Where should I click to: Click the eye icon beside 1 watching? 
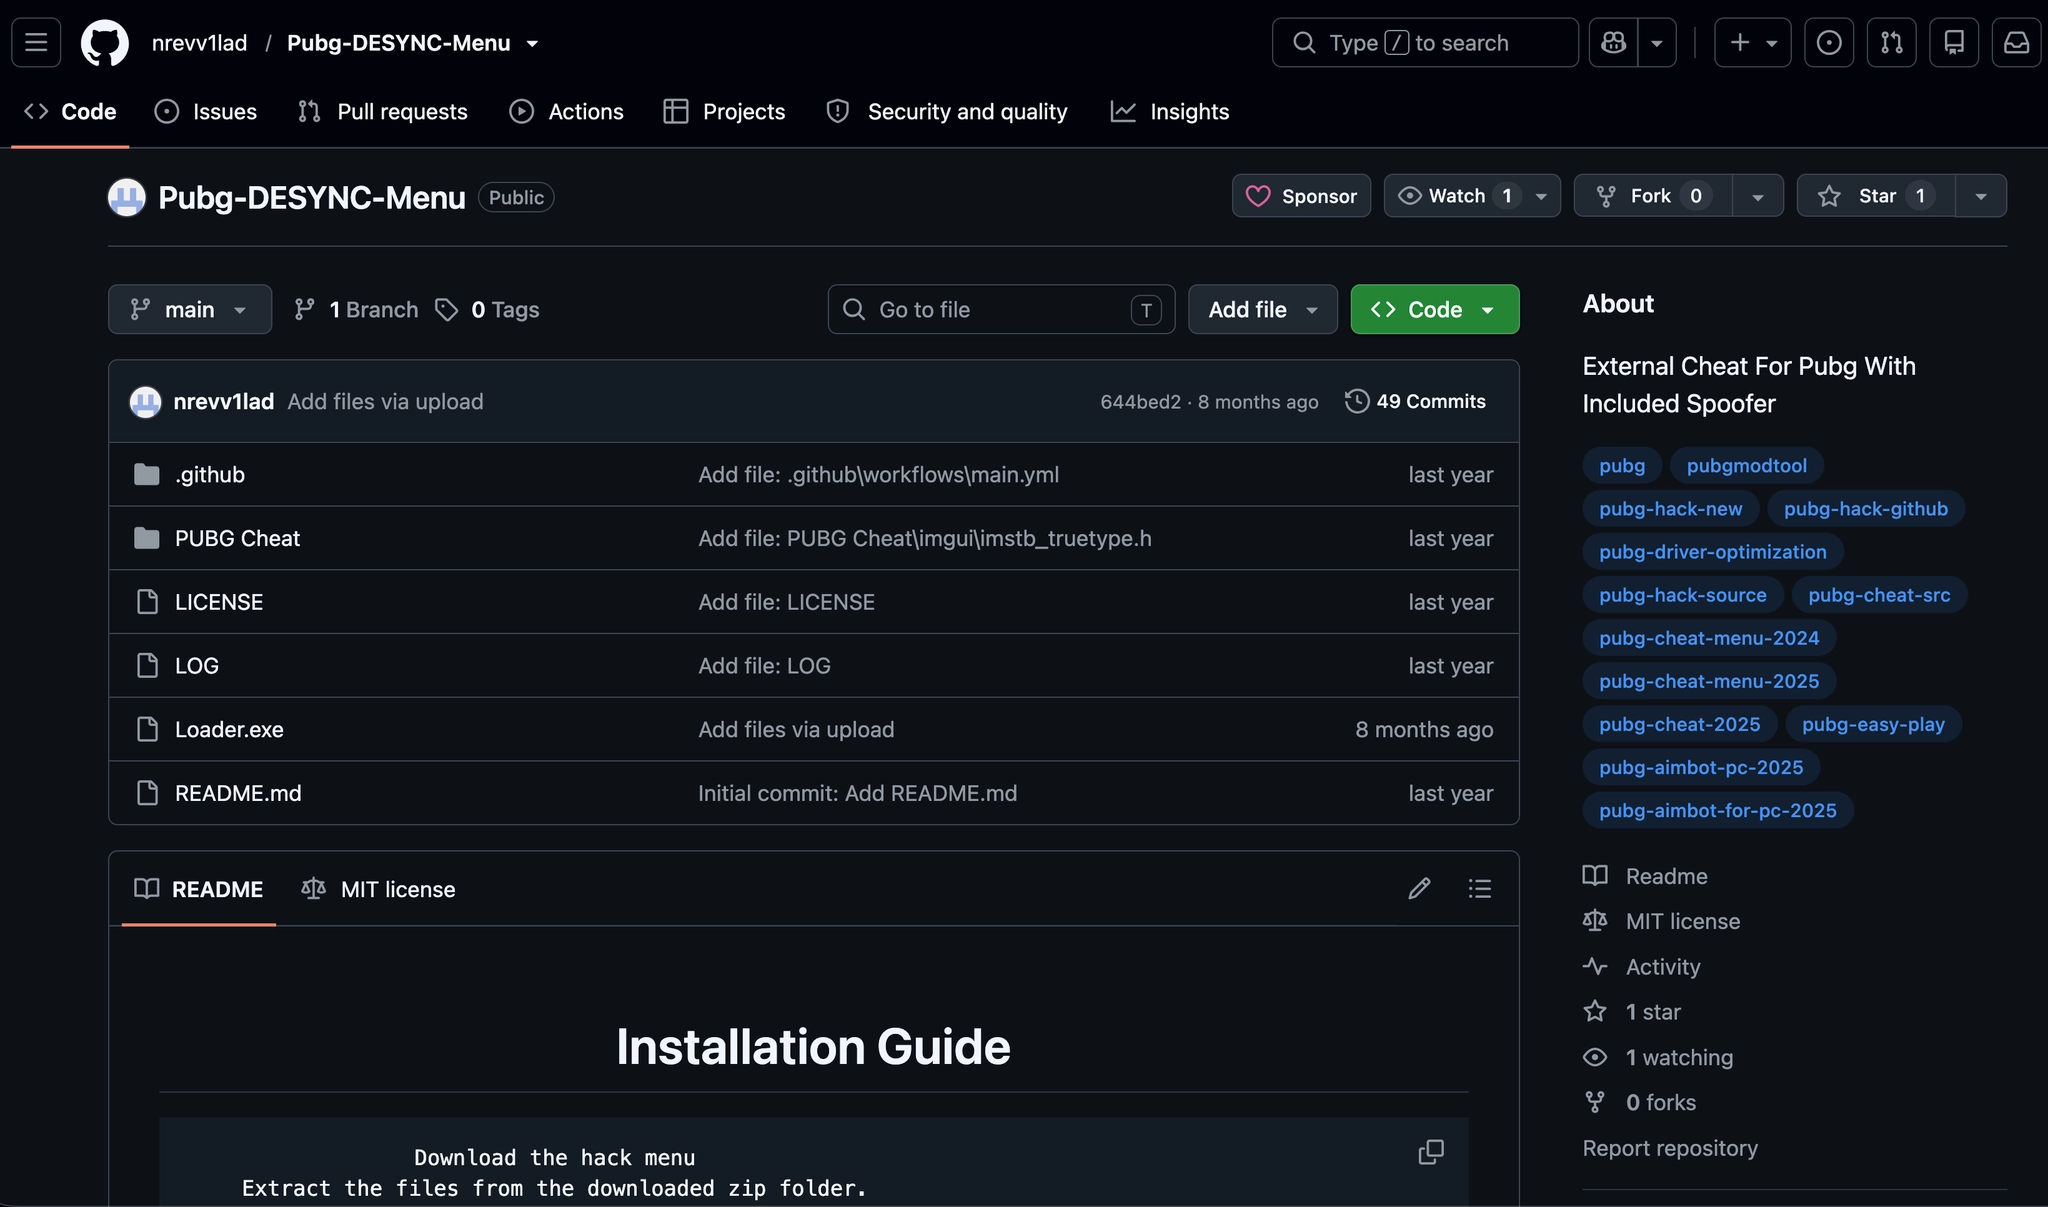point(1595,1057)
